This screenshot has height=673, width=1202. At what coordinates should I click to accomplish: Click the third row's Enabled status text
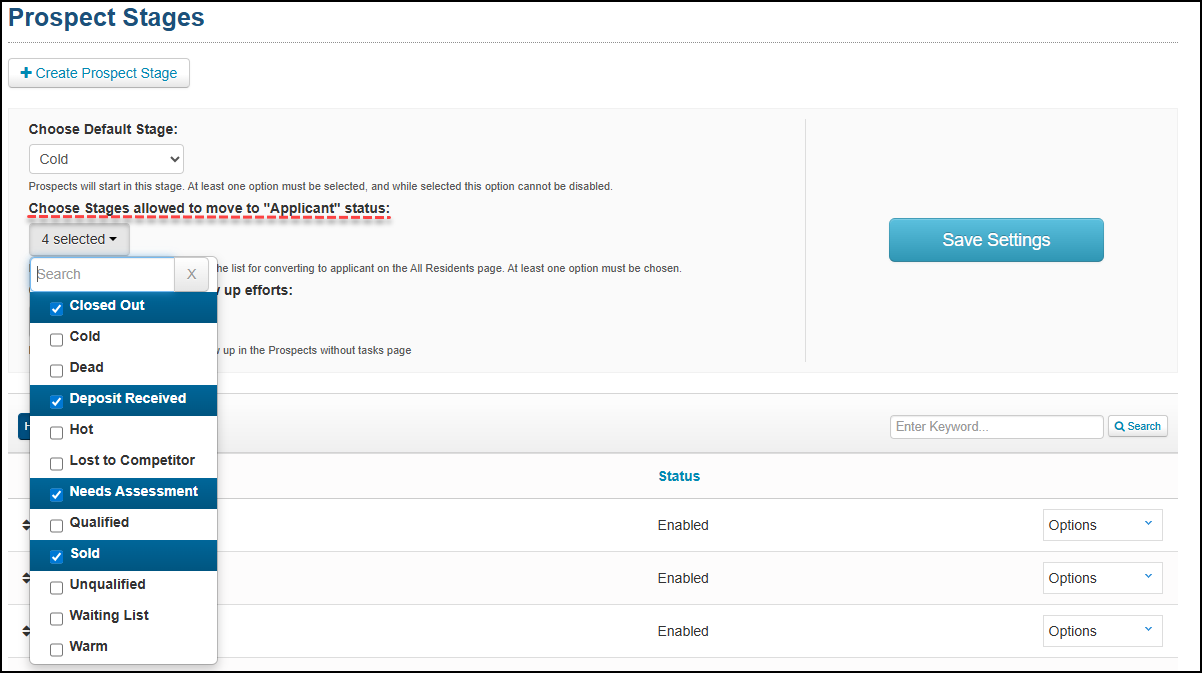tap(683, 631)
